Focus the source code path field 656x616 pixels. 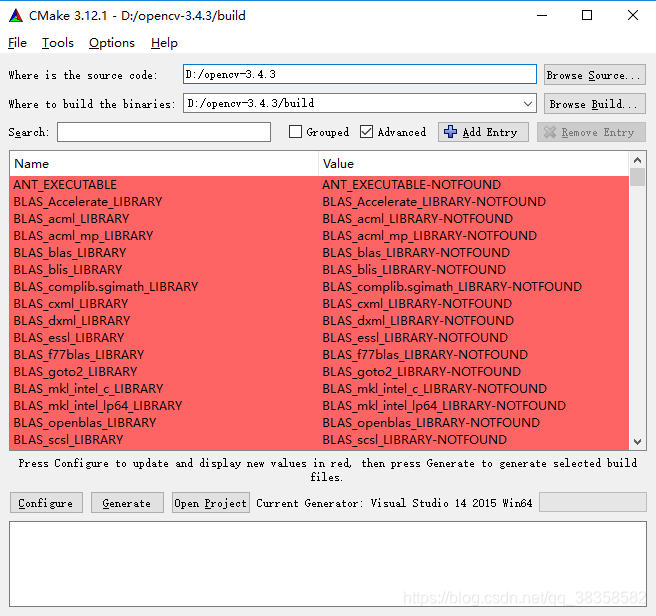pyautogui.click(x=360, y=74)
